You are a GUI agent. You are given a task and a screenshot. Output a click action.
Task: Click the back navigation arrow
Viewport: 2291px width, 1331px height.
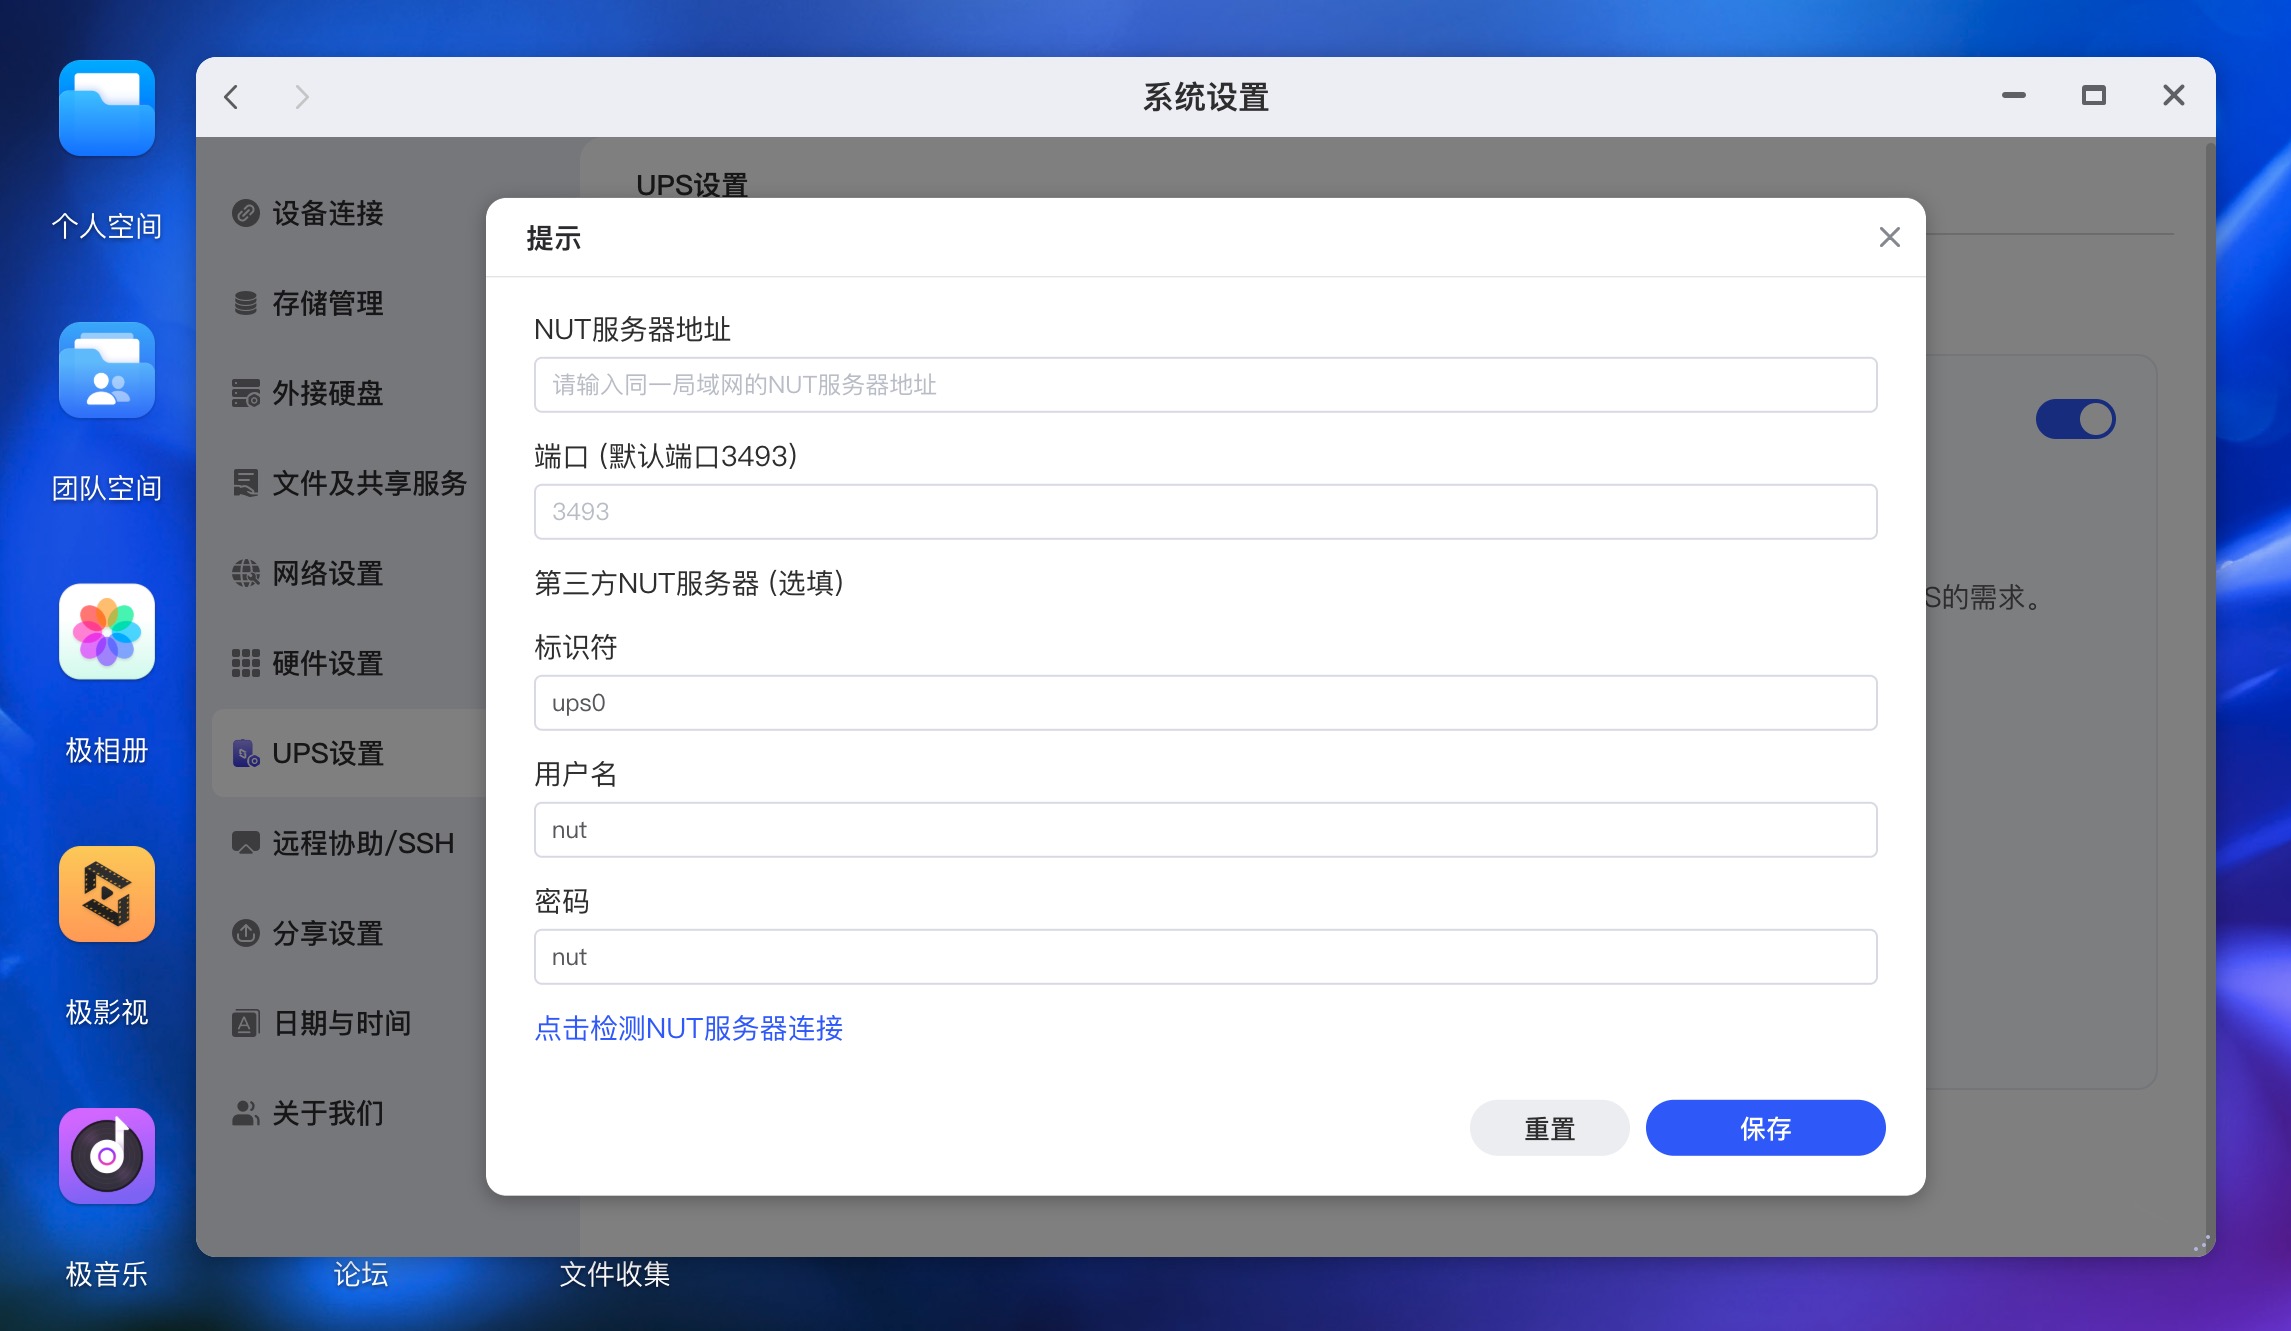[x=232, y=97]
